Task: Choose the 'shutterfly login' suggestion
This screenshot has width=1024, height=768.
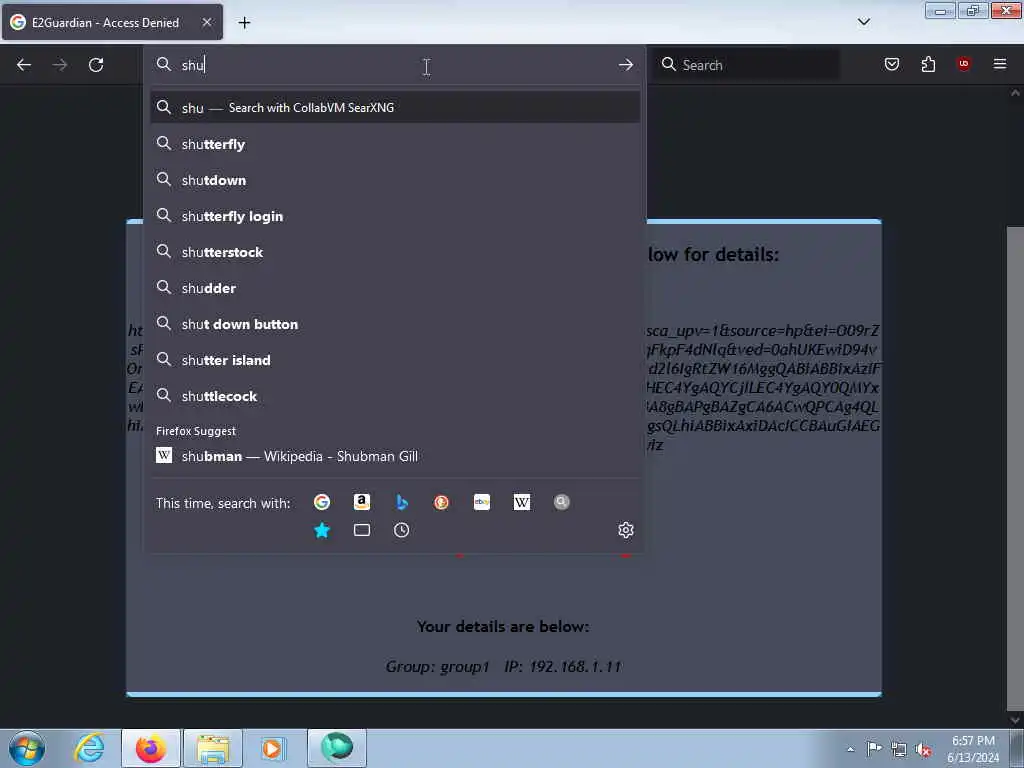Action: [x=395, y=216]
